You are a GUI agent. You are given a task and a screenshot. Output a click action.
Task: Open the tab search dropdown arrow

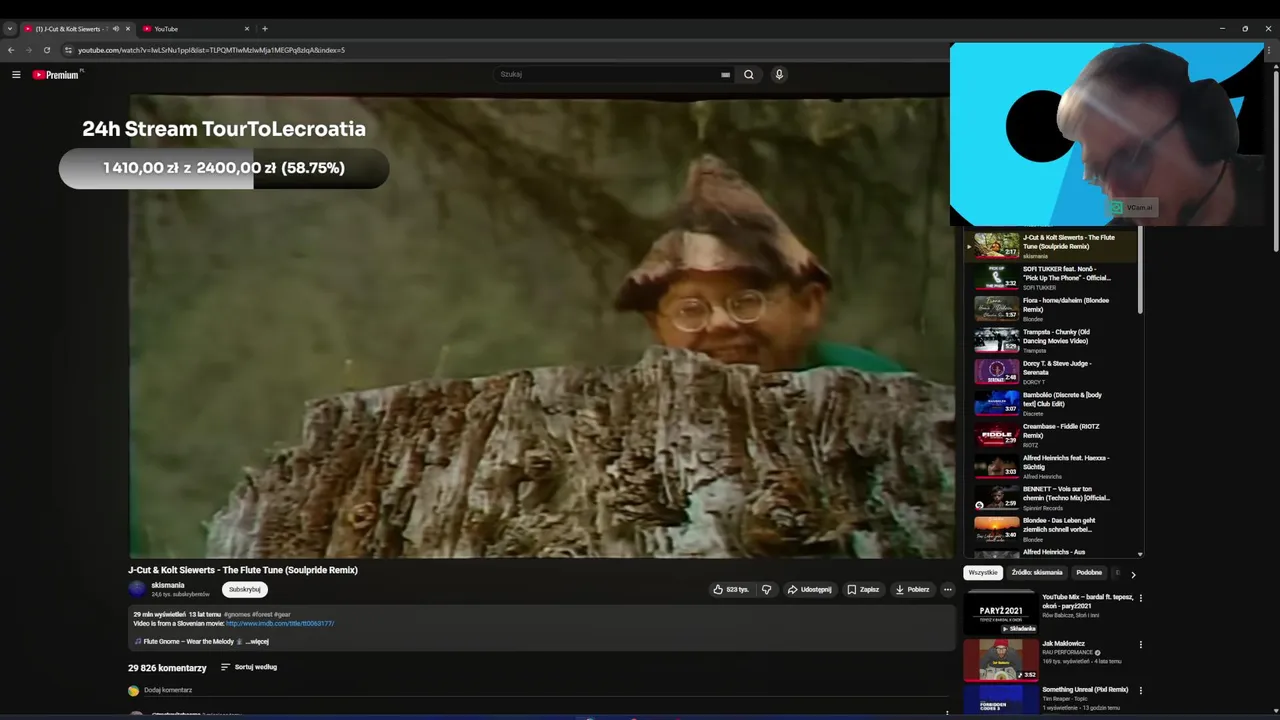(x=9, y=29)
